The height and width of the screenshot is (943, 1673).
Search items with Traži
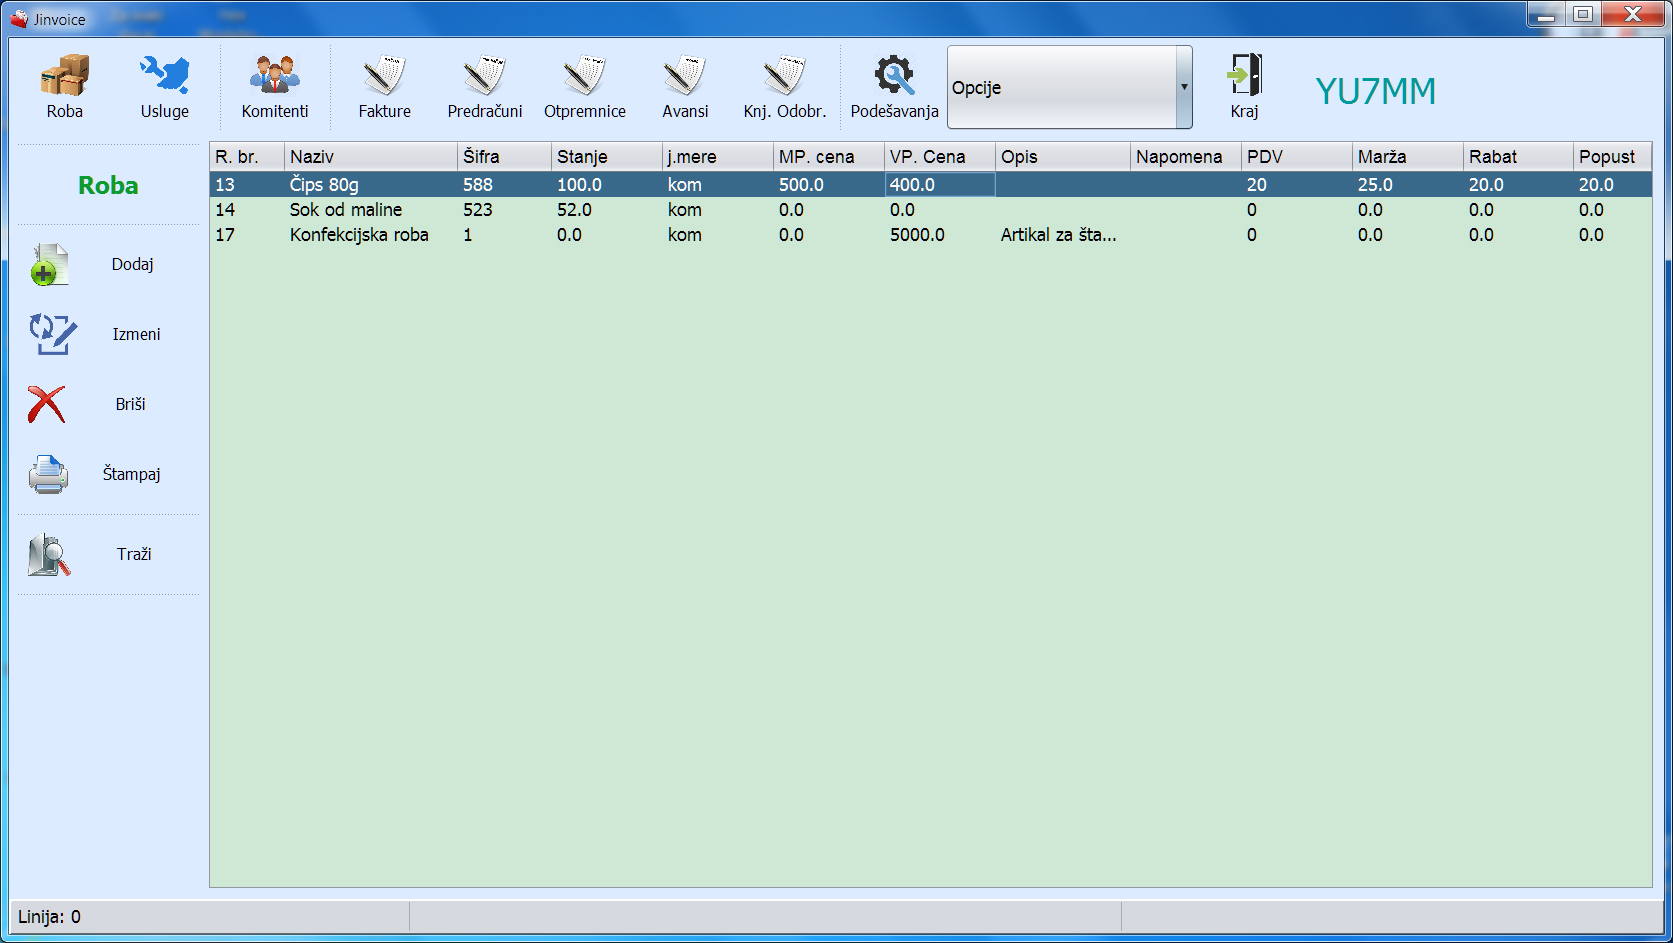[108, 554]
